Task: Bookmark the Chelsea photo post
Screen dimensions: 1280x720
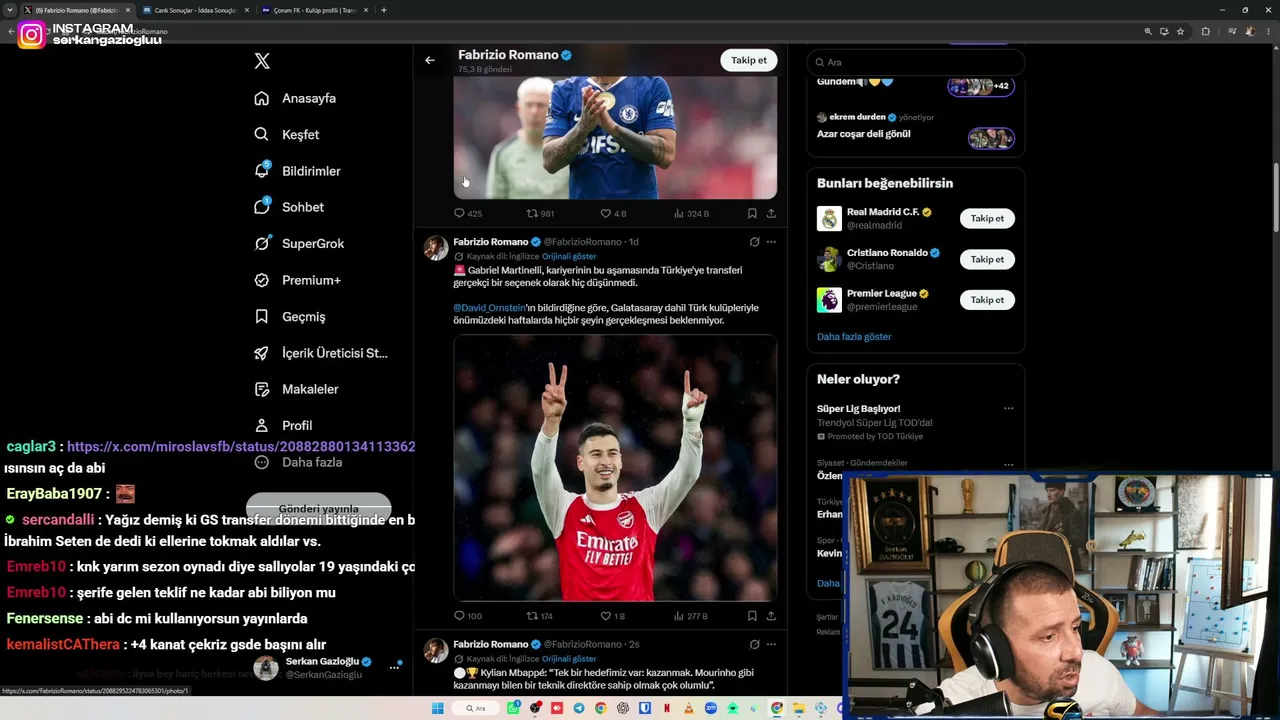Action: [x=752, y=213]
